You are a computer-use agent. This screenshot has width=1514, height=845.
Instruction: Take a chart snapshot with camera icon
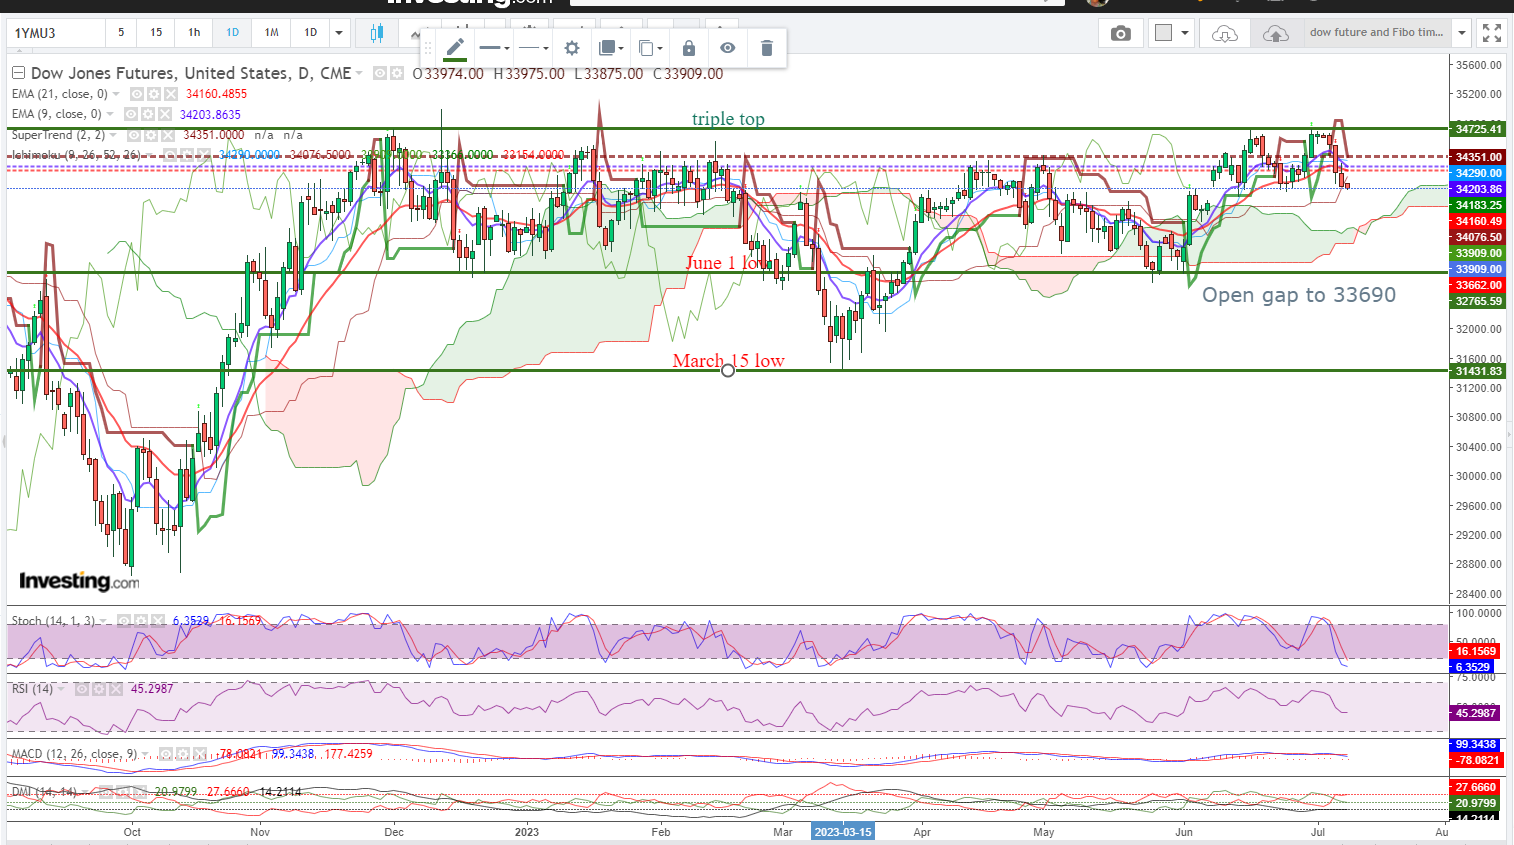click(x=1121, y=33)
